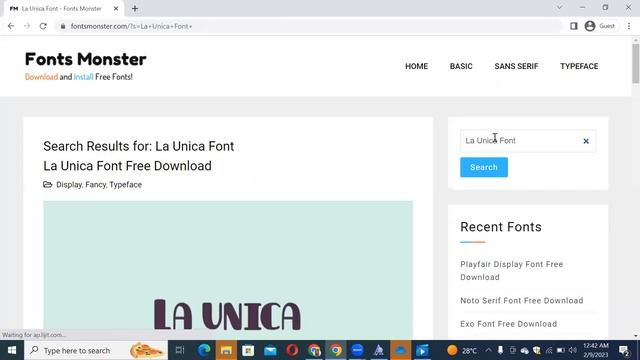Viewport: 640px width, 360px height.
Task: Open Noto Serif Font Free Download
Action: [x=522, y=300]
